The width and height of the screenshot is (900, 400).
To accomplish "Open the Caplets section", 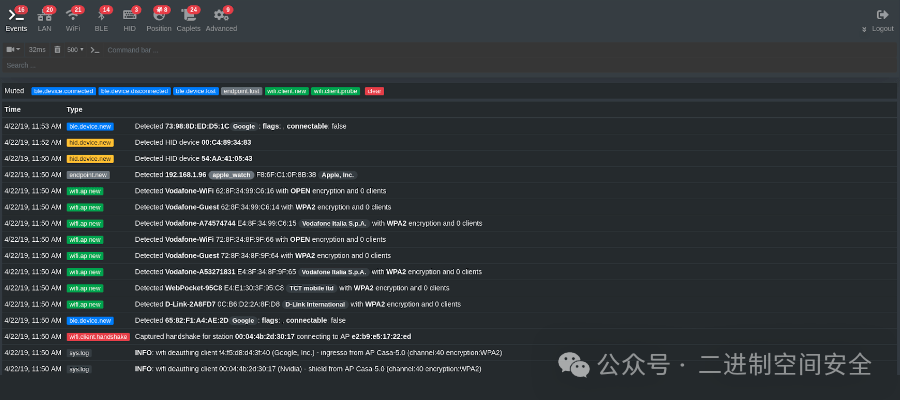I will pyautogui.click(x=188, y=16).
